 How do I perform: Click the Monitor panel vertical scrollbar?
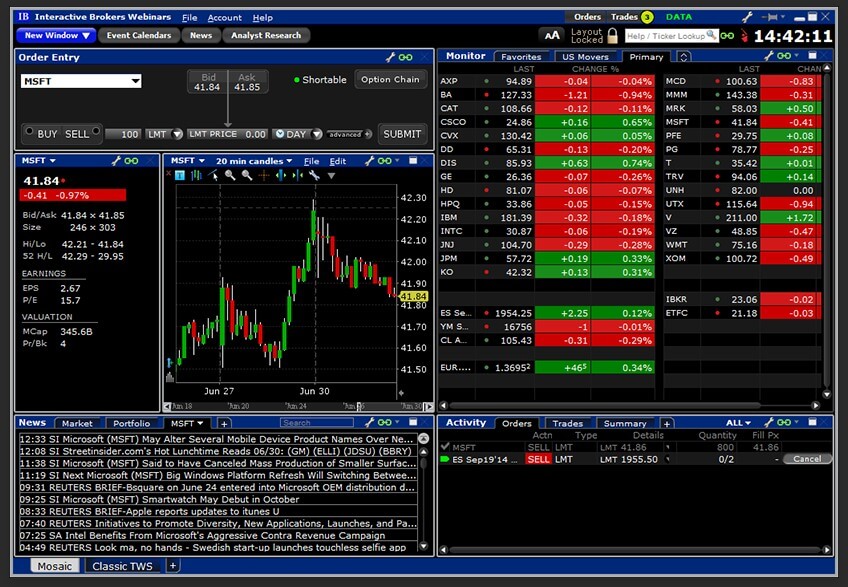(x=826, y=232)
